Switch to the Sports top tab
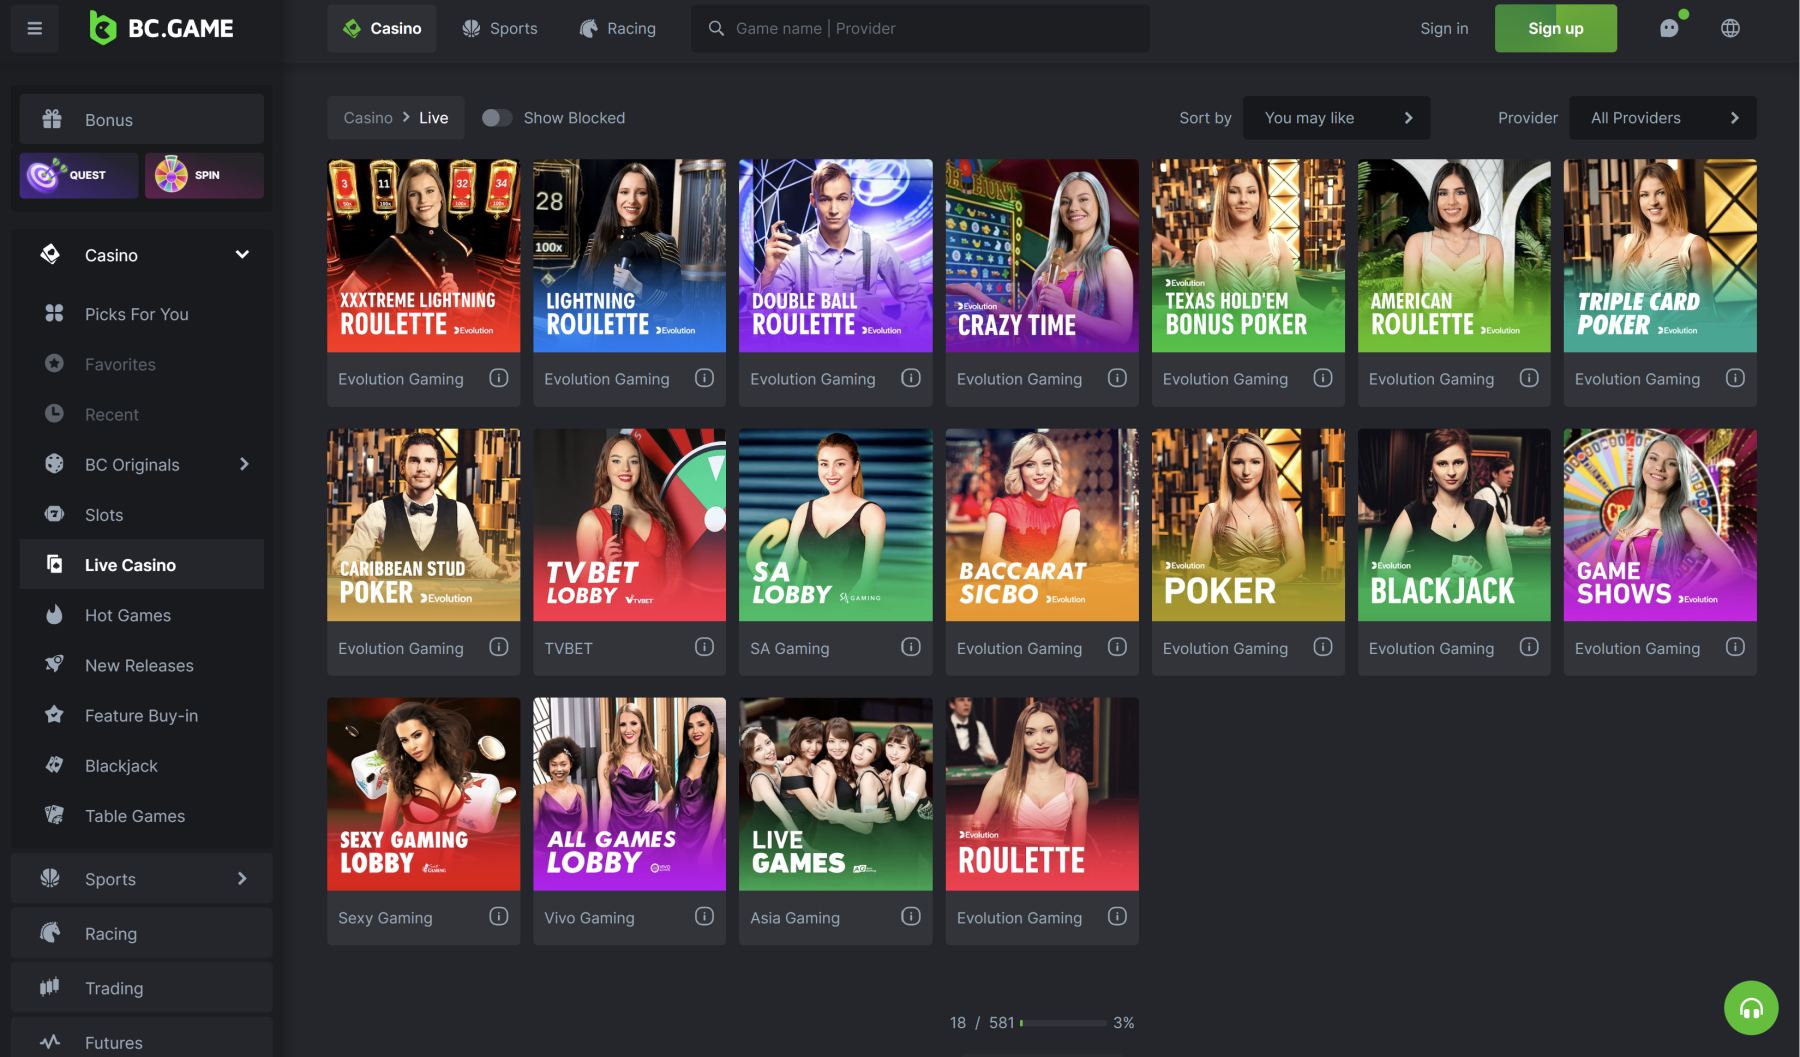The image size is (1800, 1057). 500,28
